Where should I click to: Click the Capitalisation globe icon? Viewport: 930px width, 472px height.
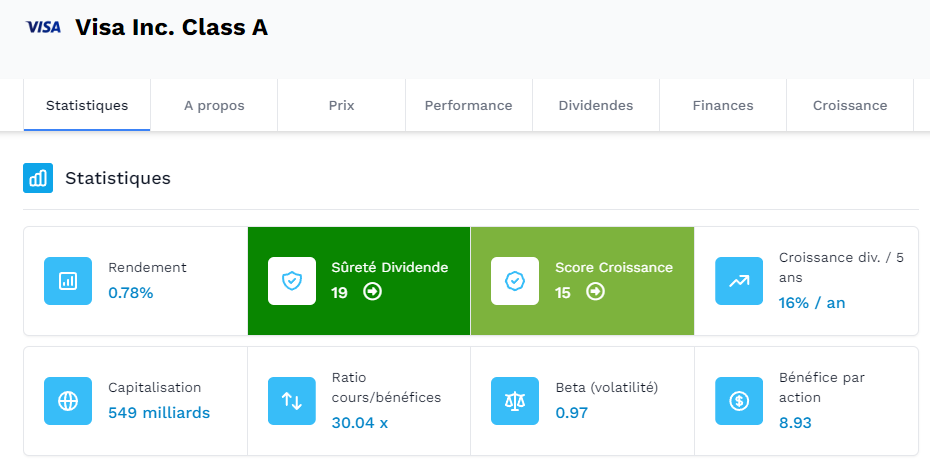coord(68,401)
